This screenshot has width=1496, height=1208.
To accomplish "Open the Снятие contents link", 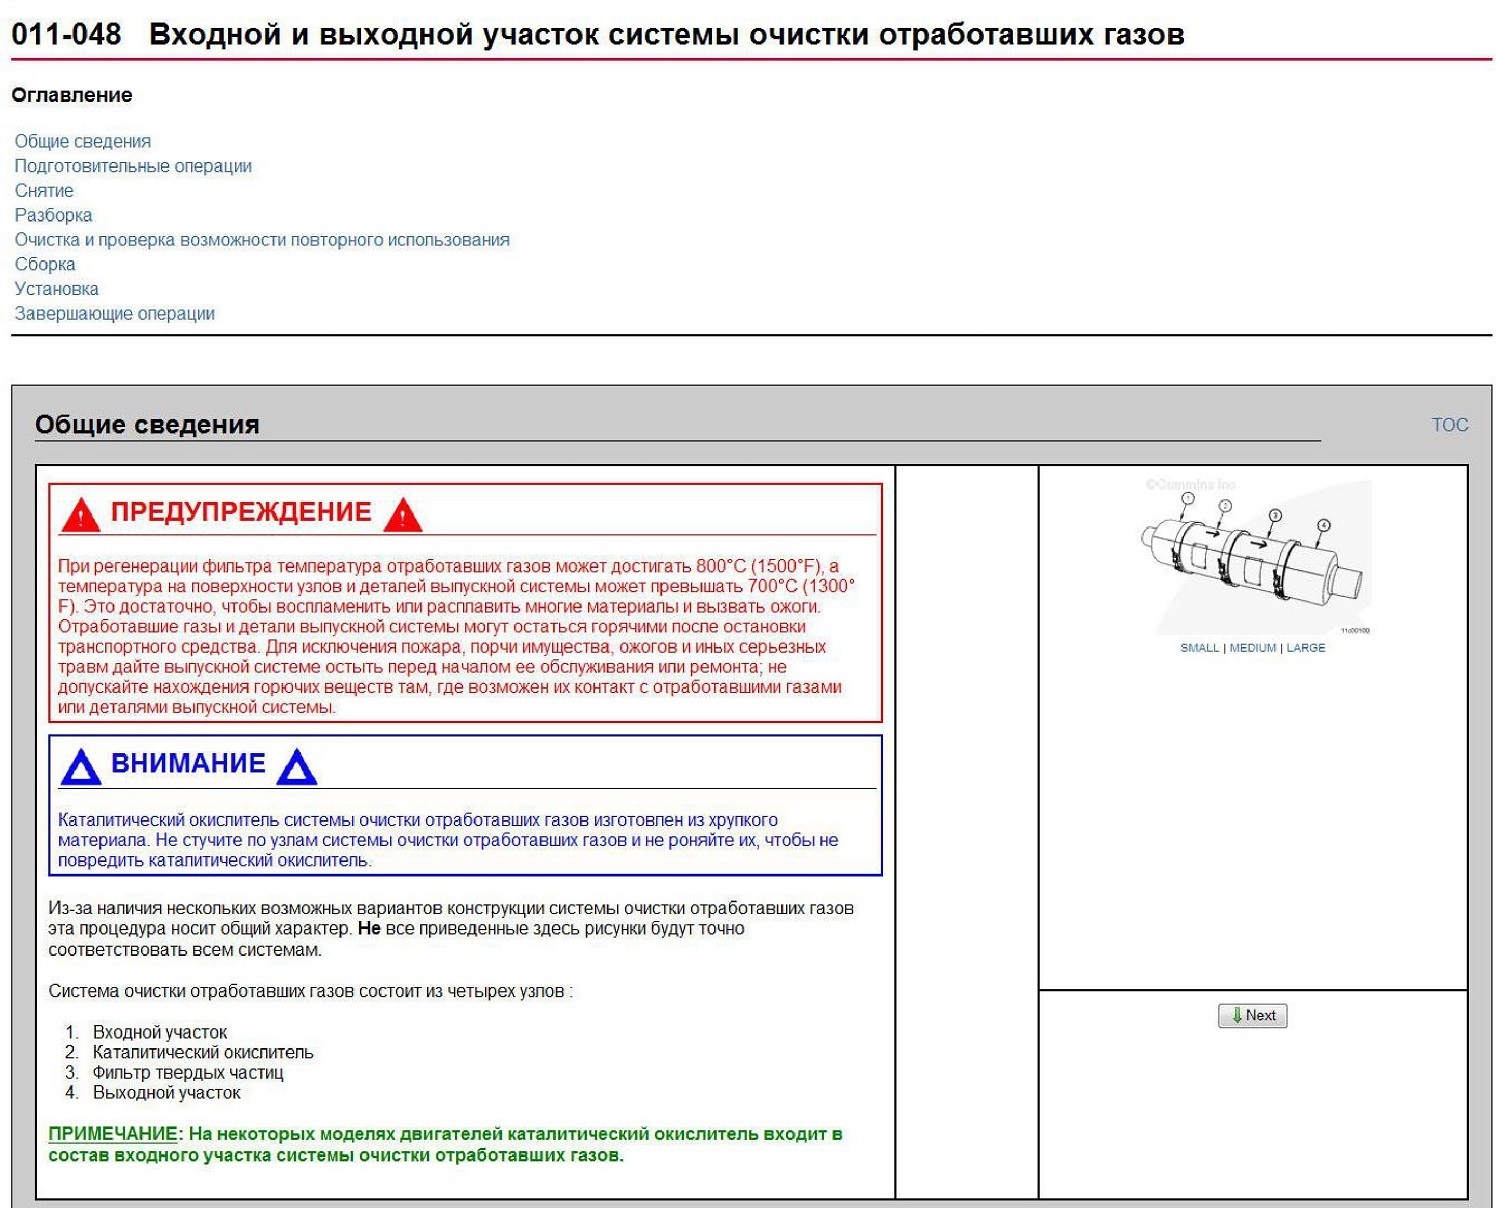I will [x=44, y=190].
